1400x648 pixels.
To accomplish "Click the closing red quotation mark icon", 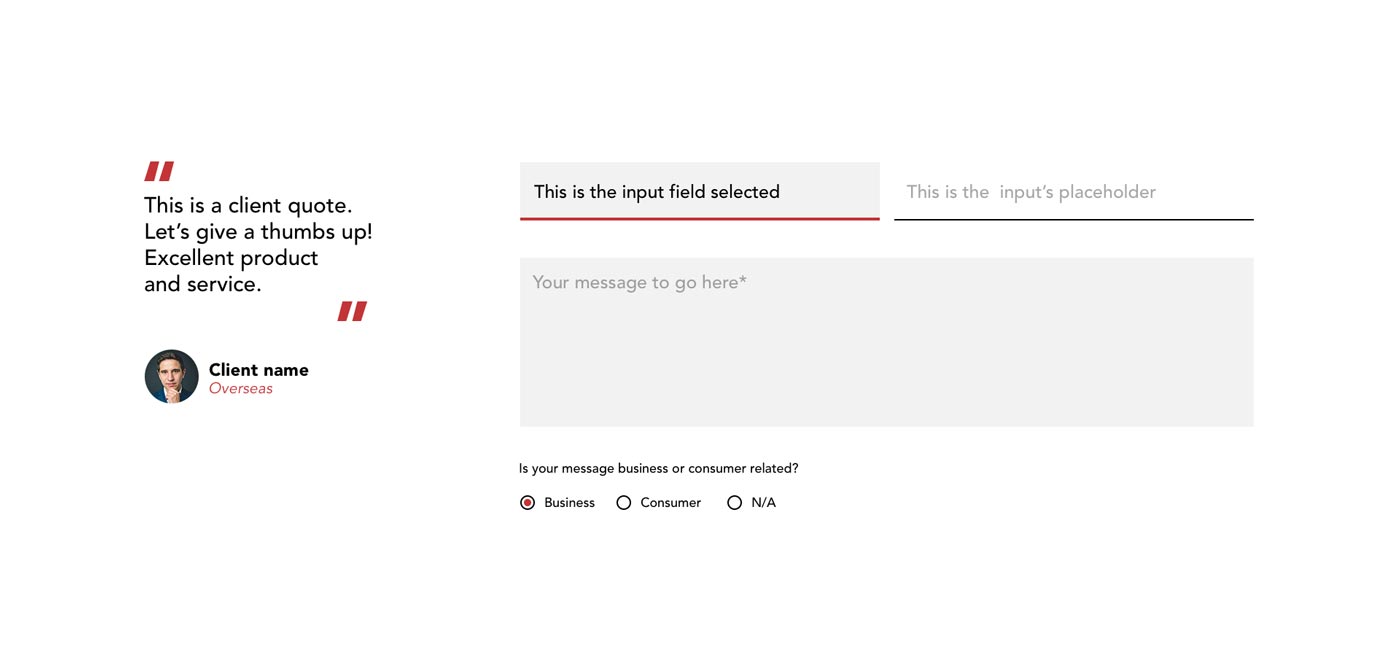I will [352, 311].
